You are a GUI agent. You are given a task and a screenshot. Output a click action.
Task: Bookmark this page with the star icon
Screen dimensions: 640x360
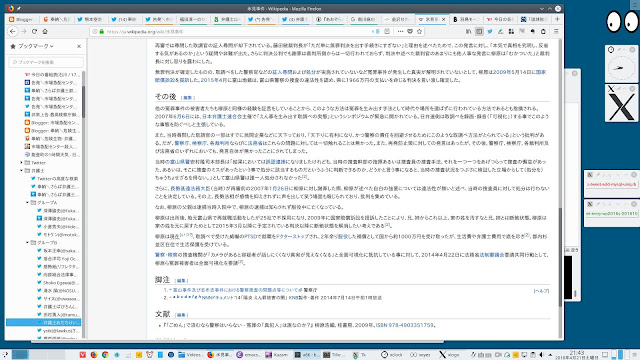419,31
